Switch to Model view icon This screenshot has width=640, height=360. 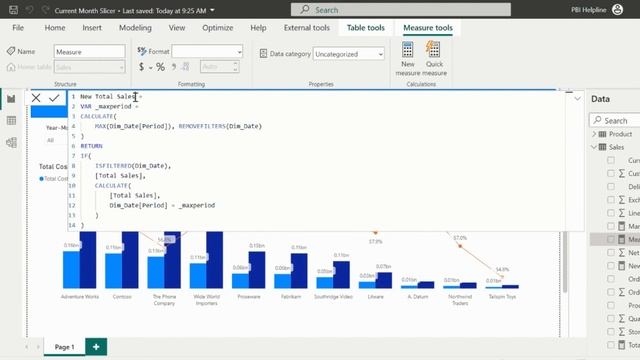(11, 142)
